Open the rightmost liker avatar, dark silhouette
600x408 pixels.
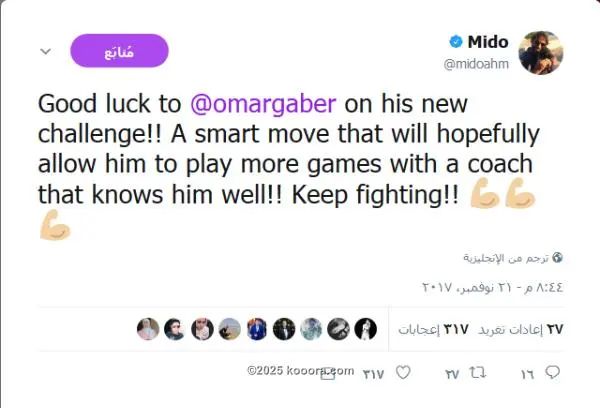[365, 329]
